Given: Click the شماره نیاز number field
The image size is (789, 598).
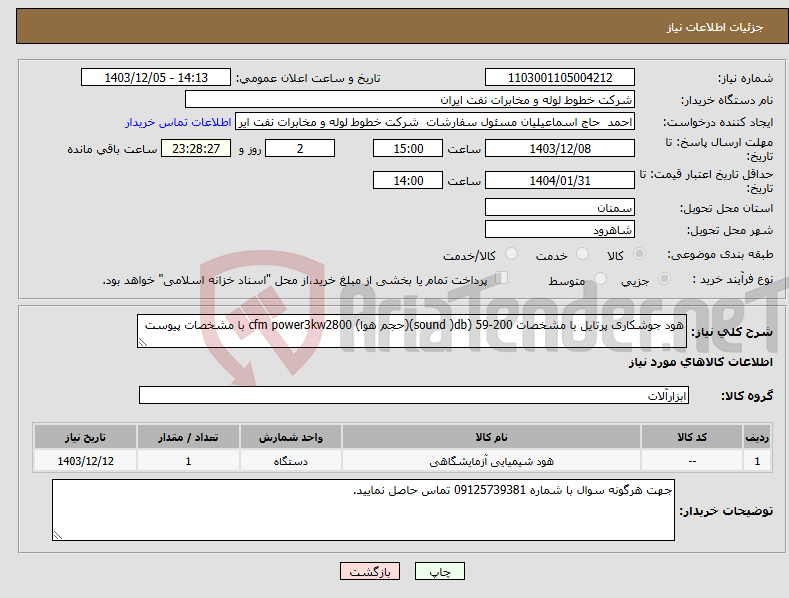Looking at the screenshot, I should [x=560, y=78].
